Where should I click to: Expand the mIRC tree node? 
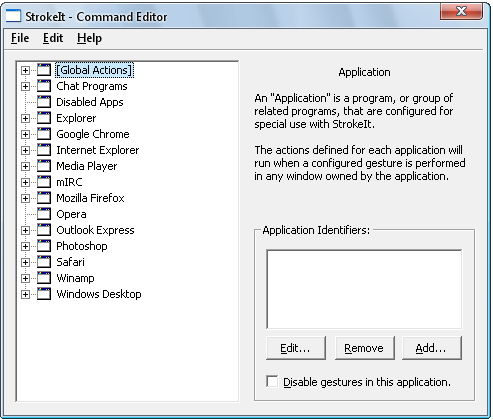[x=25, y=182]
